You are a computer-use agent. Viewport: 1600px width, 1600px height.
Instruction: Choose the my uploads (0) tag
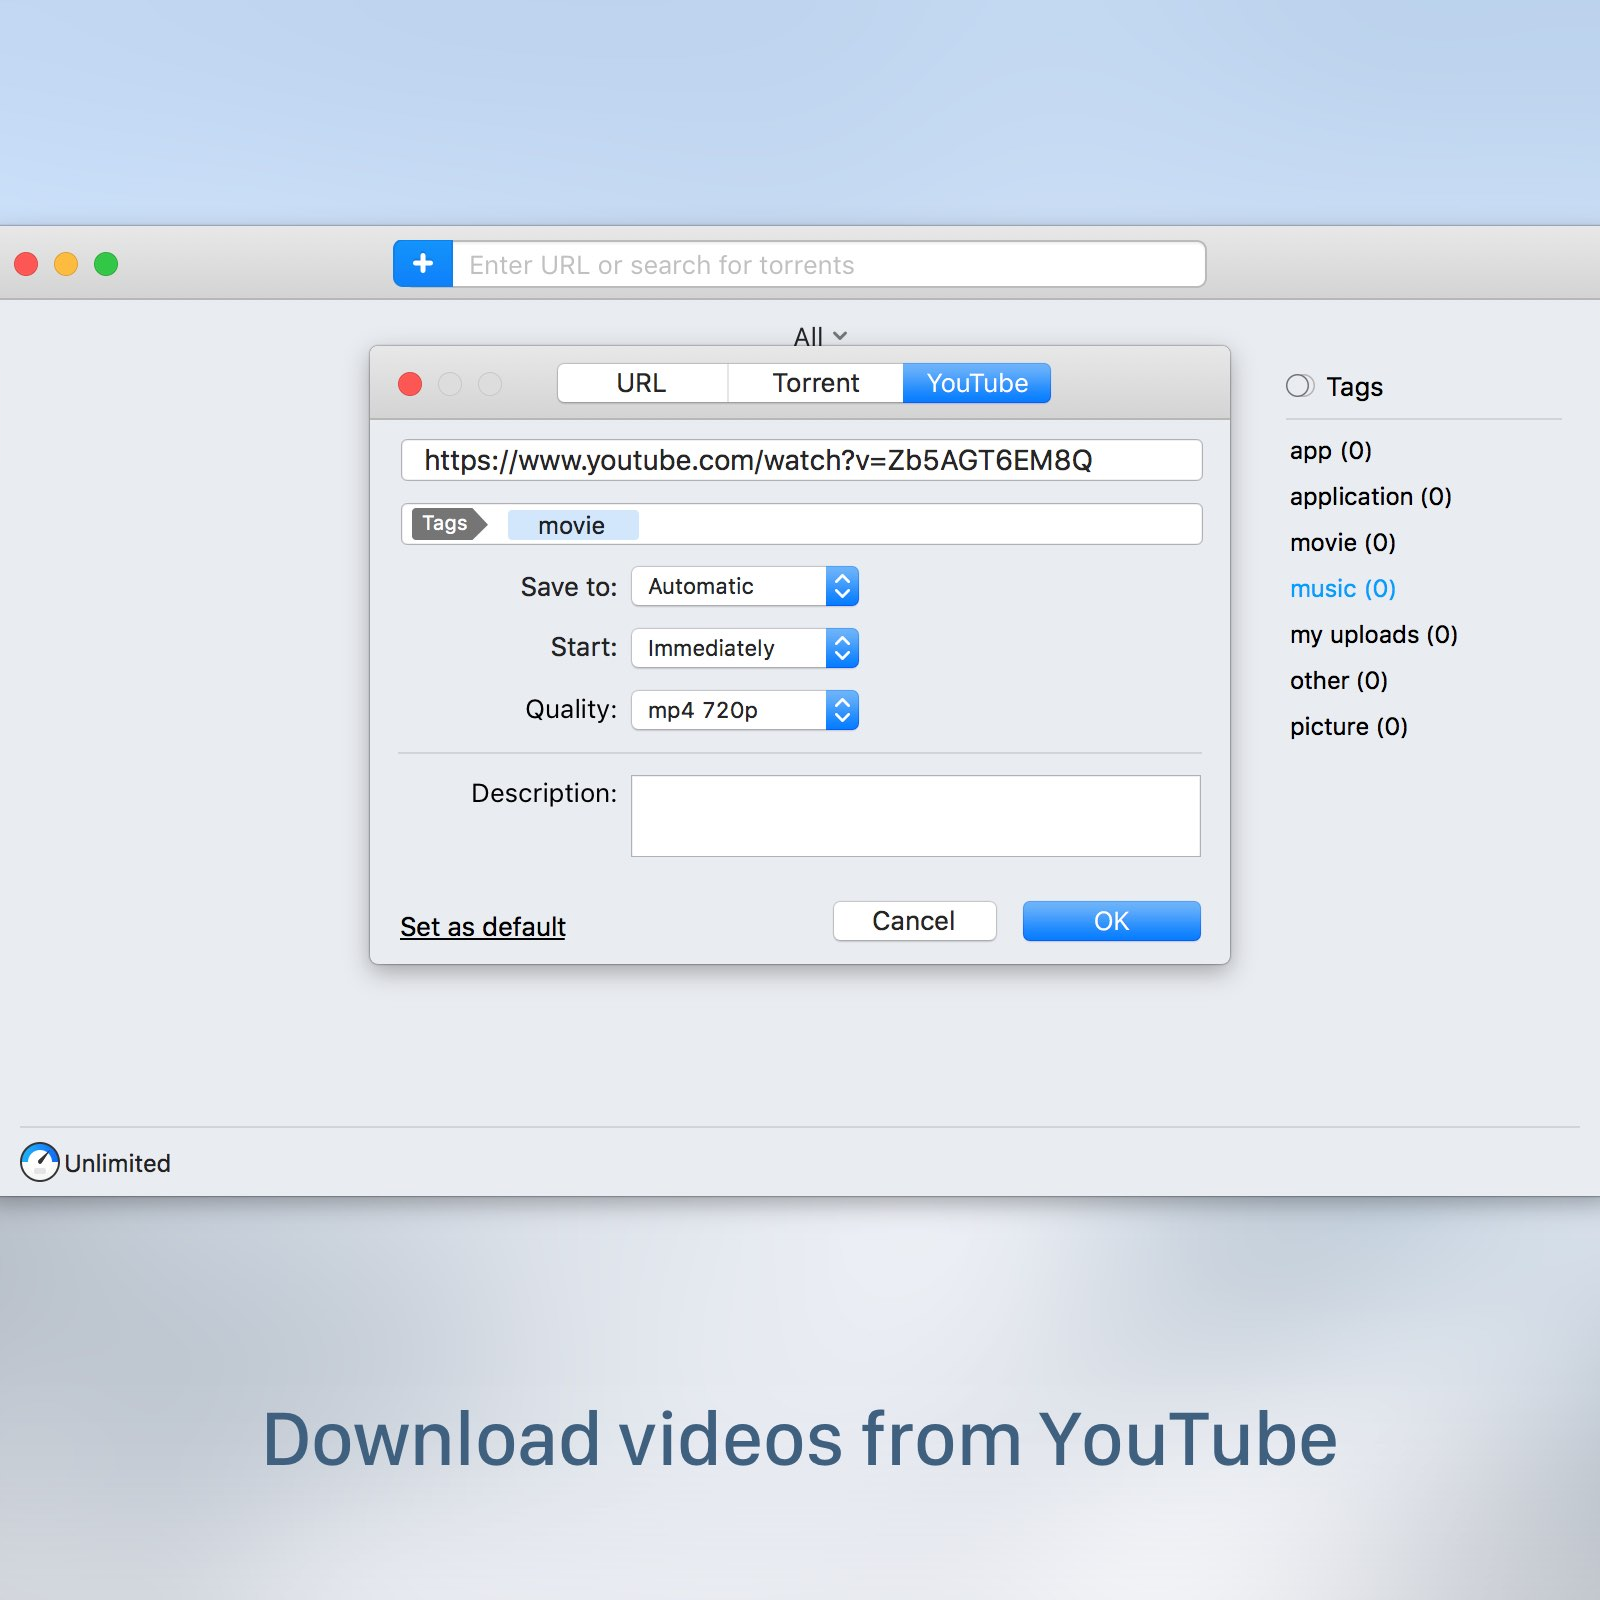coord(1373,635)
